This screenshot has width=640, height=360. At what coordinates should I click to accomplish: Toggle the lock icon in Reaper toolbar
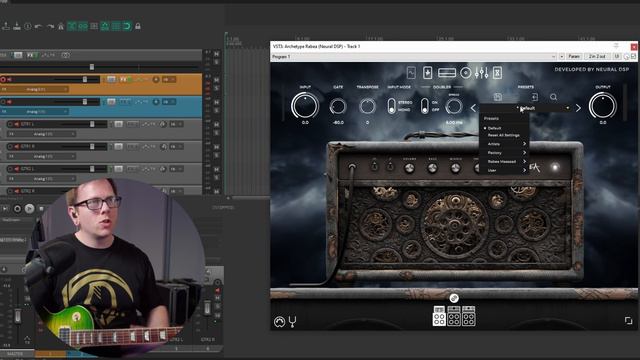138,27
